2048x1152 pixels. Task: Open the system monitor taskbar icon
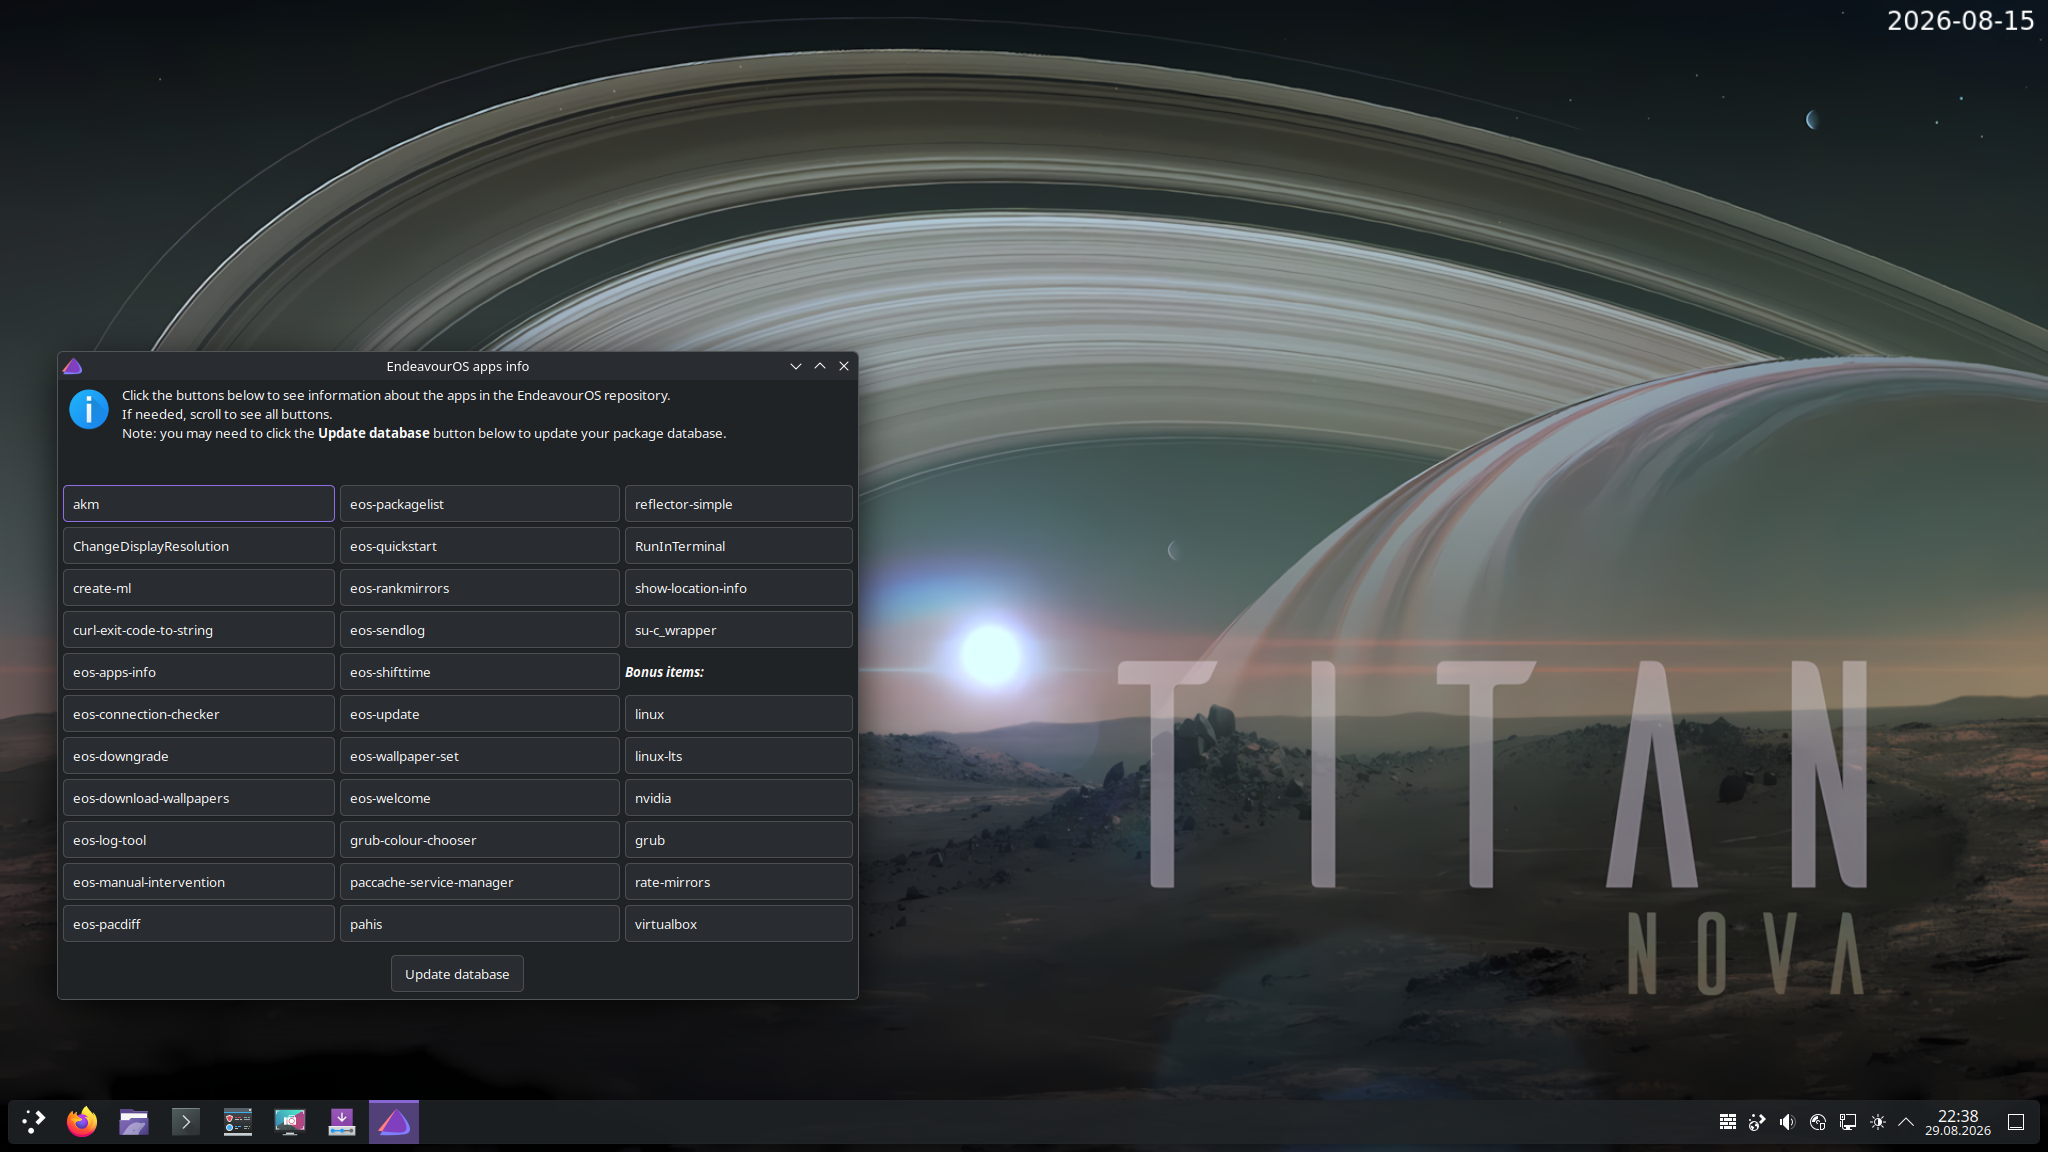238,1122
